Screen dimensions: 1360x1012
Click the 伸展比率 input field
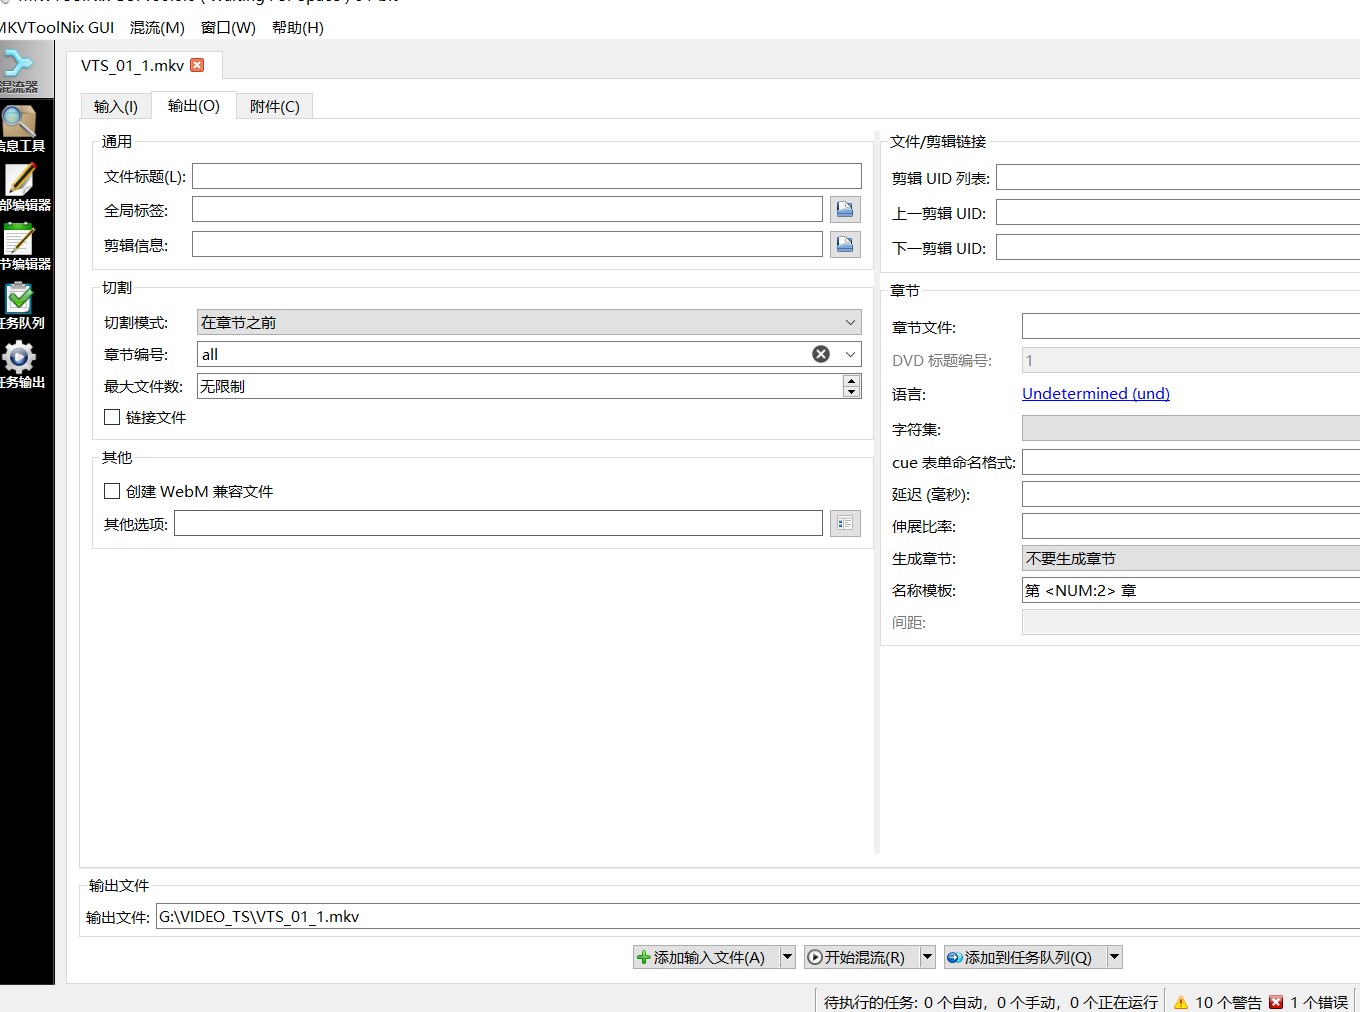click(x=1191, y=525)
